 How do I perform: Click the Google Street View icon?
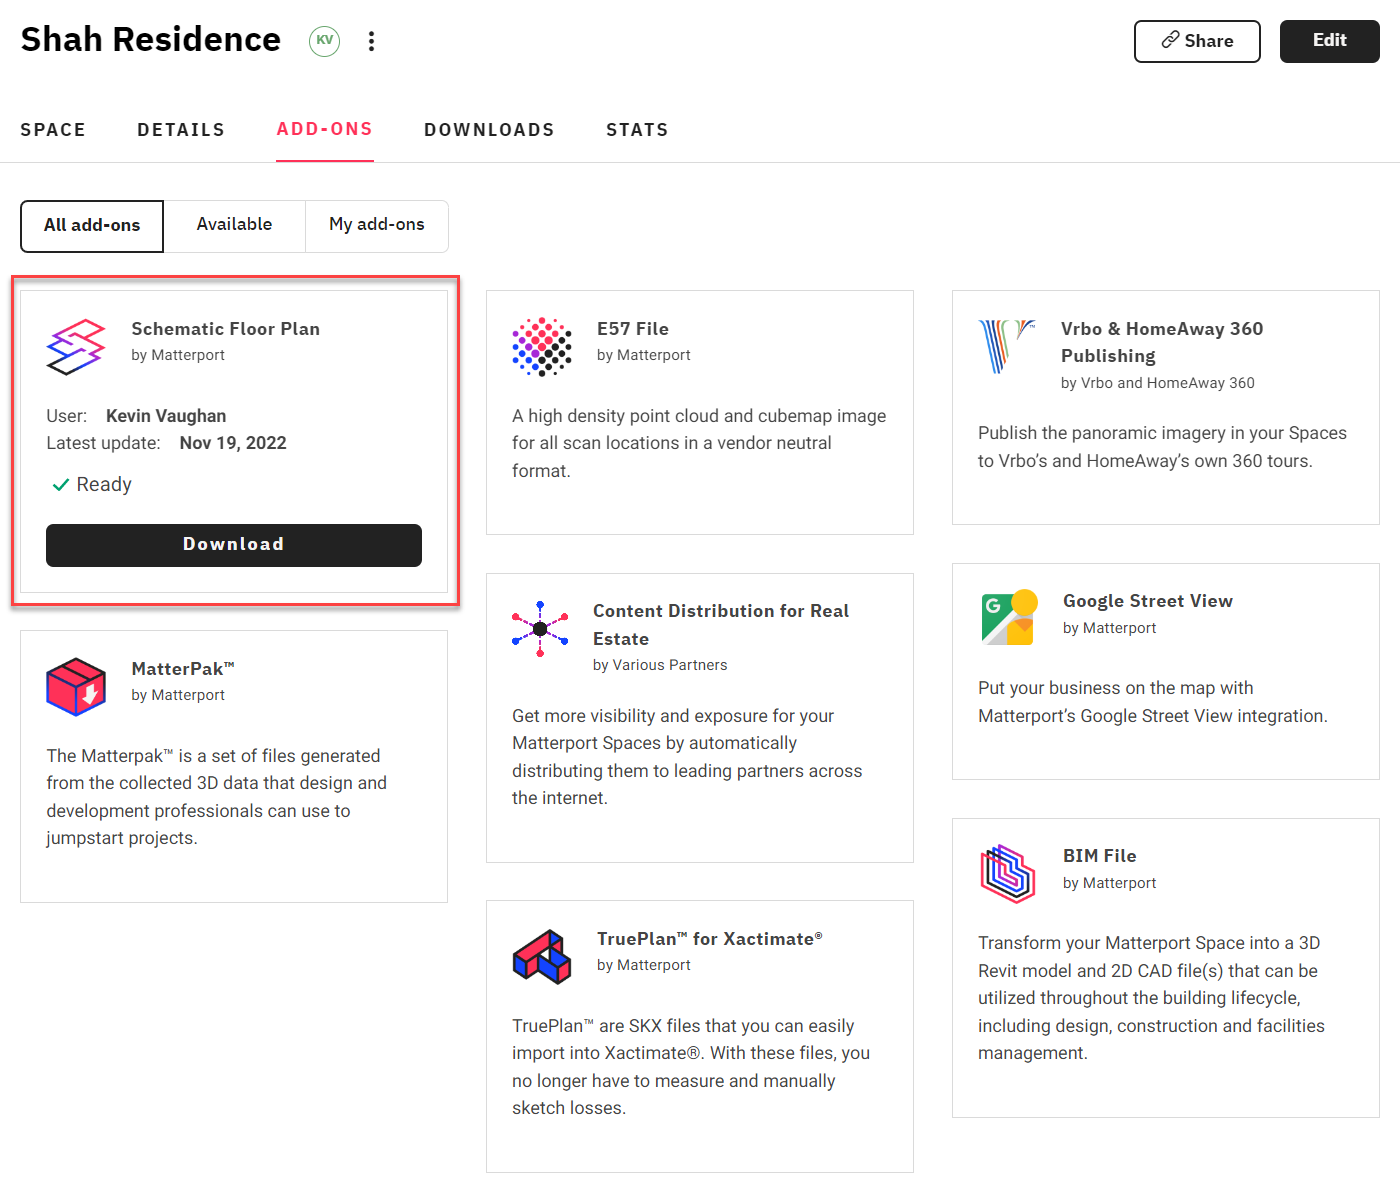point(1009,618)
